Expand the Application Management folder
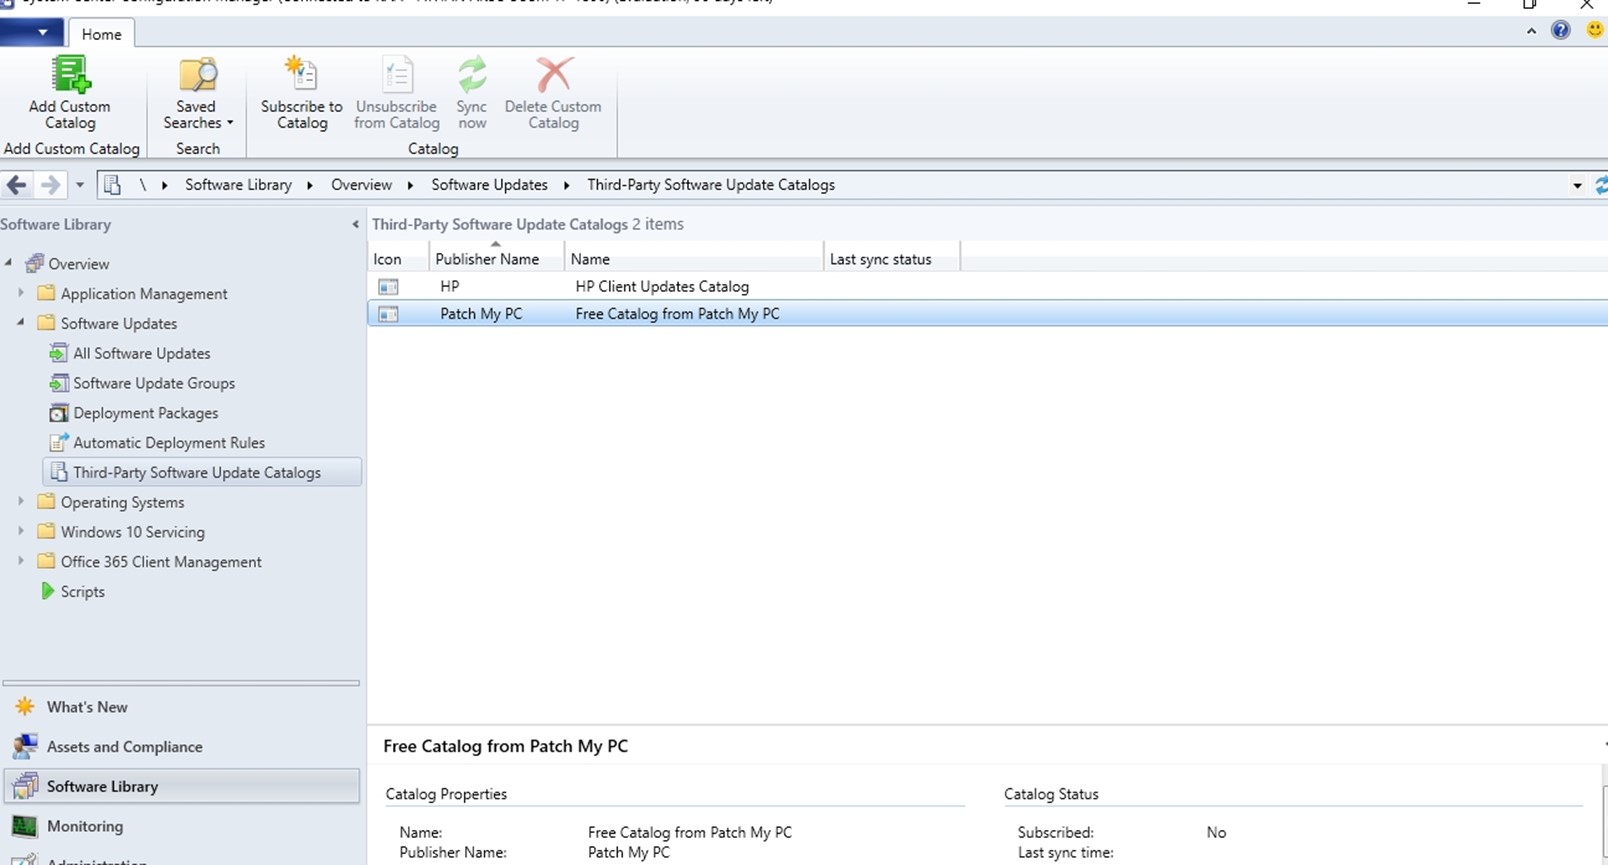Image resolution: width=1608 pixels, height=865 pixels. tap(21, 293)
